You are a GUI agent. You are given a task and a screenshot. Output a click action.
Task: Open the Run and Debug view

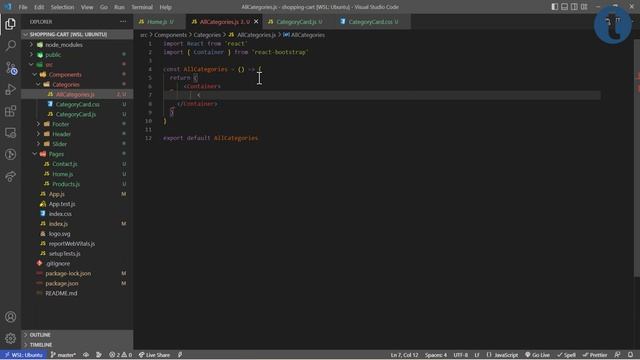click(11, 89)
